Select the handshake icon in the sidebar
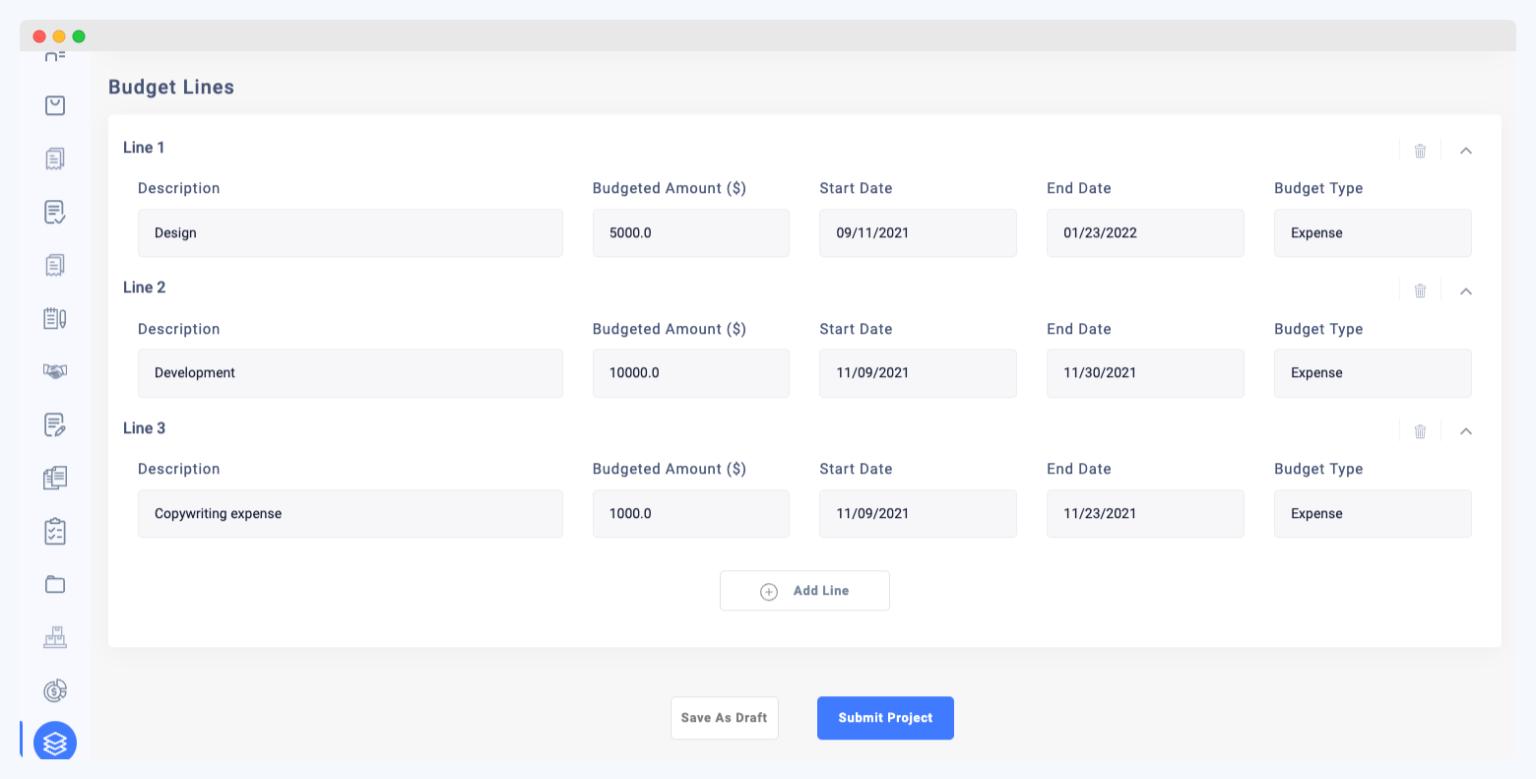The image size is (1536, 779). coord(55,371)
